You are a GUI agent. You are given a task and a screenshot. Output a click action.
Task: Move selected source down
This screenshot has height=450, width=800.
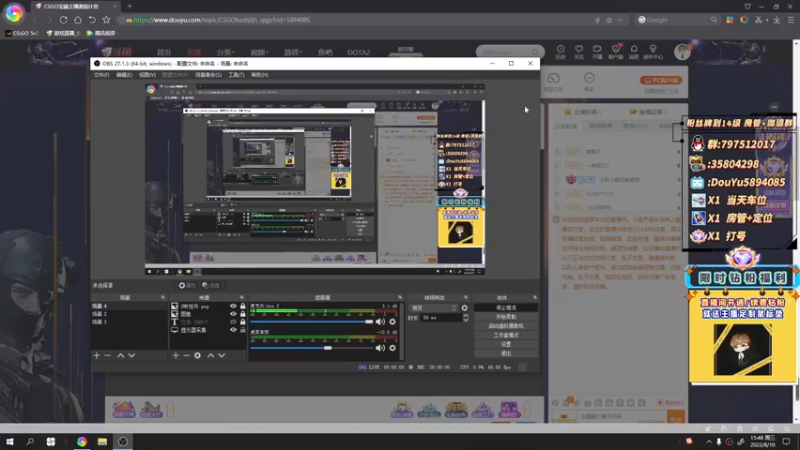pyautogui.click(x=221, y=355)
